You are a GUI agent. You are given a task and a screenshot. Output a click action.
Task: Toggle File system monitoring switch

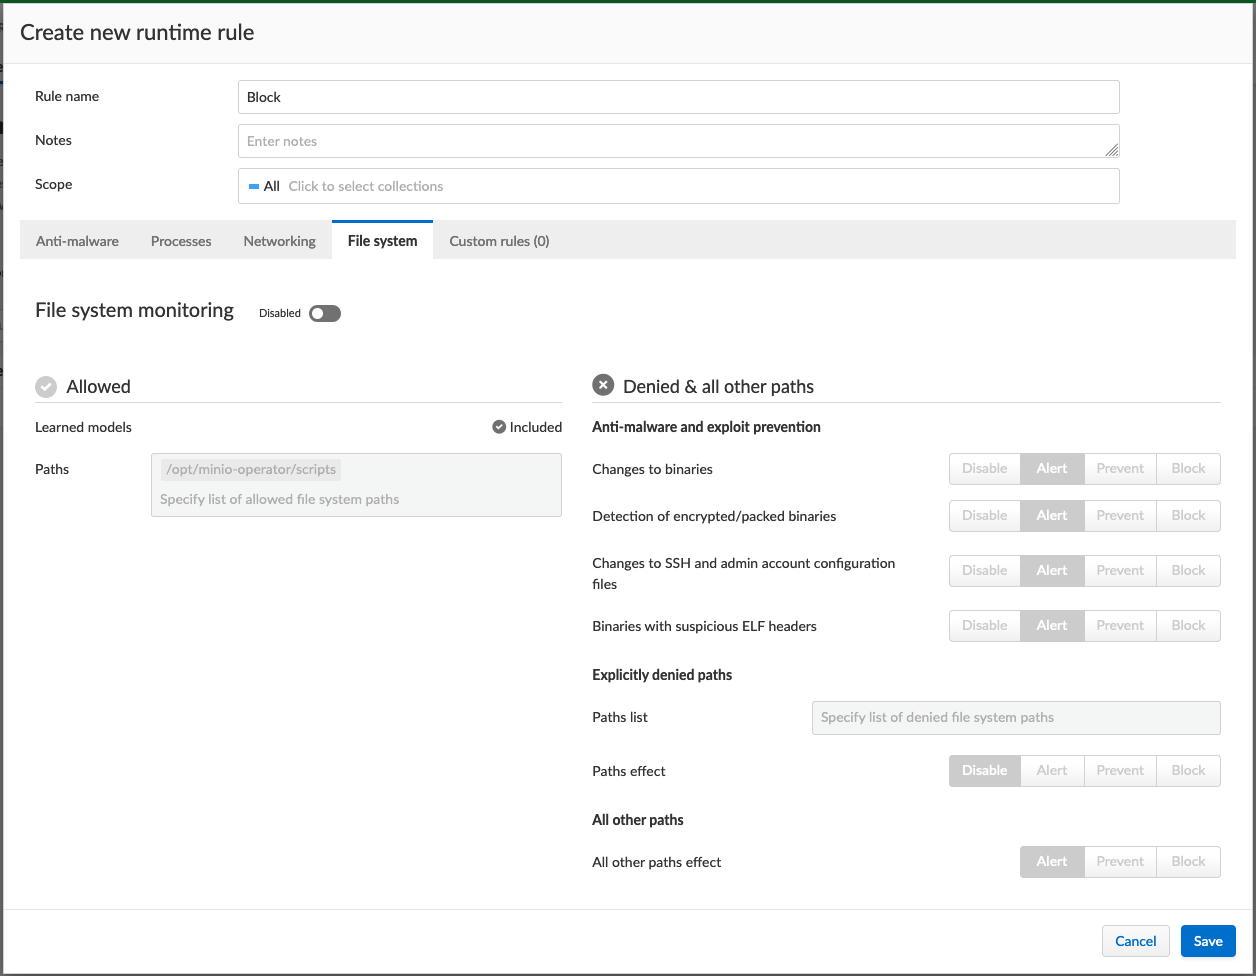324,313
